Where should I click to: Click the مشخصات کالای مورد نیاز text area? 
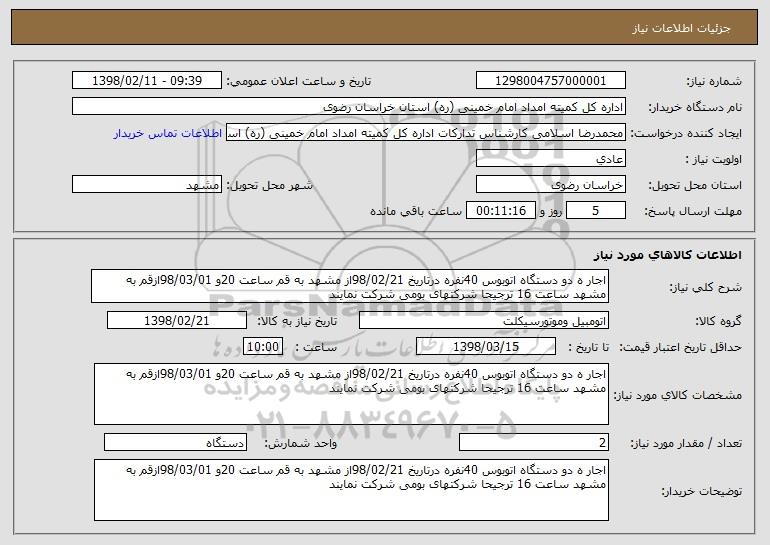(x=351, y=394)
